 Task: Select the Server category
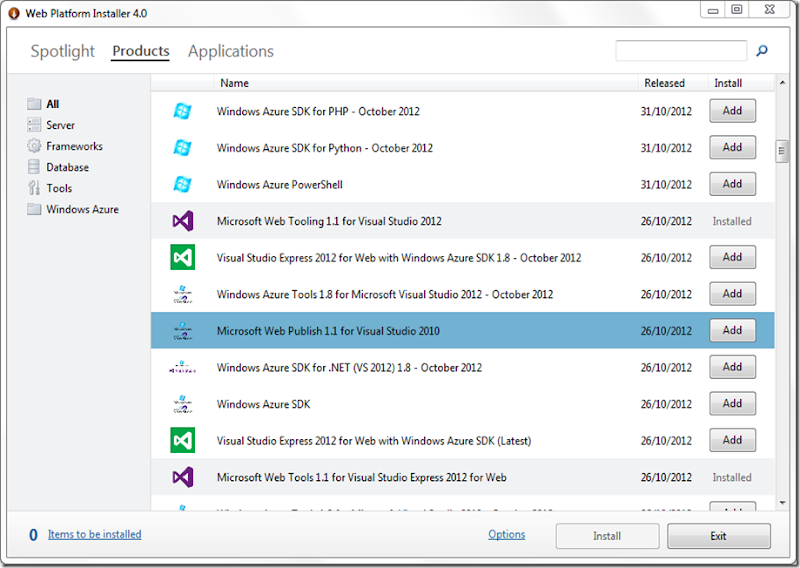tap(60, 125)
